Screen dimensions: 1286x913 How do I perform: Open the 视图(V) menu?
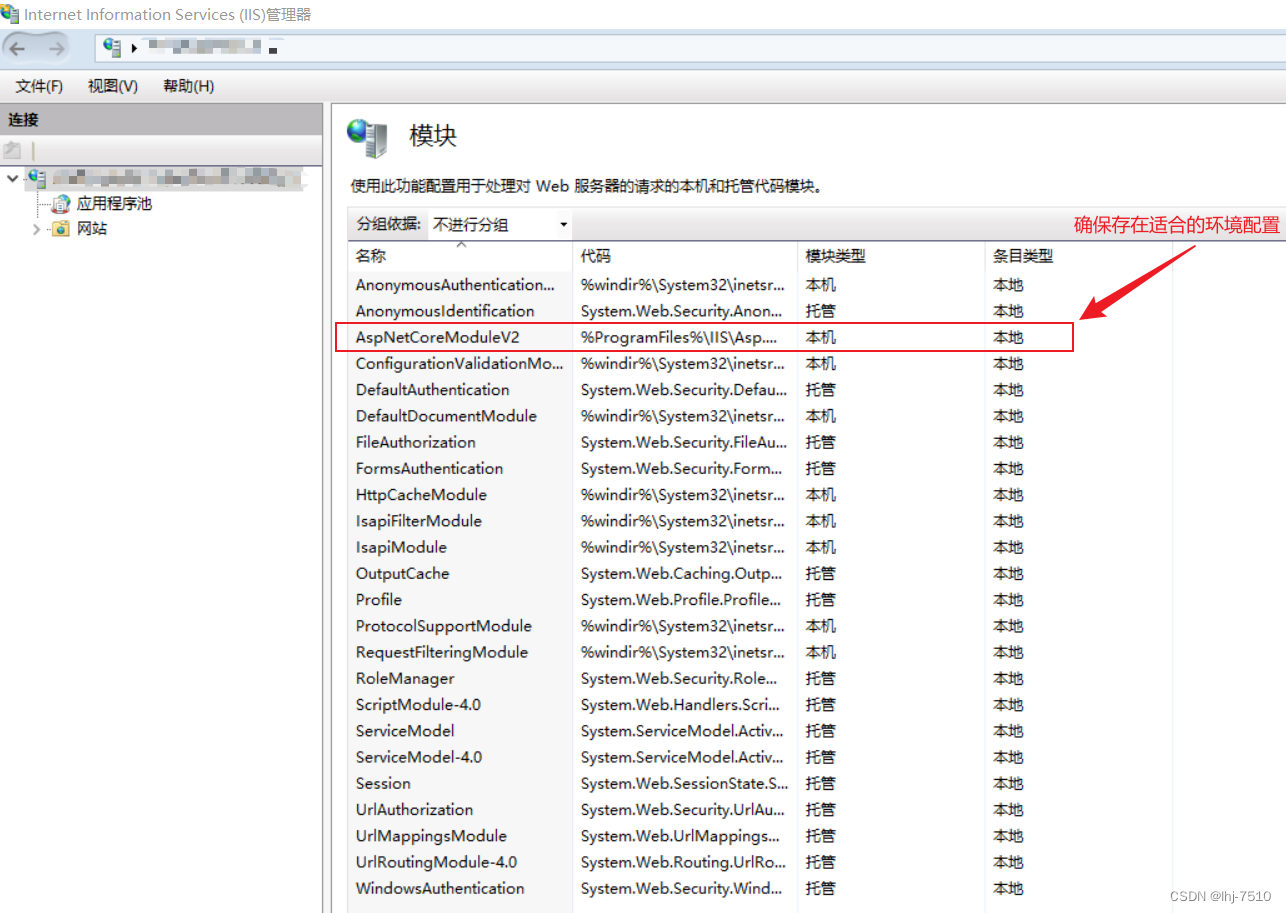click(111, 86)
